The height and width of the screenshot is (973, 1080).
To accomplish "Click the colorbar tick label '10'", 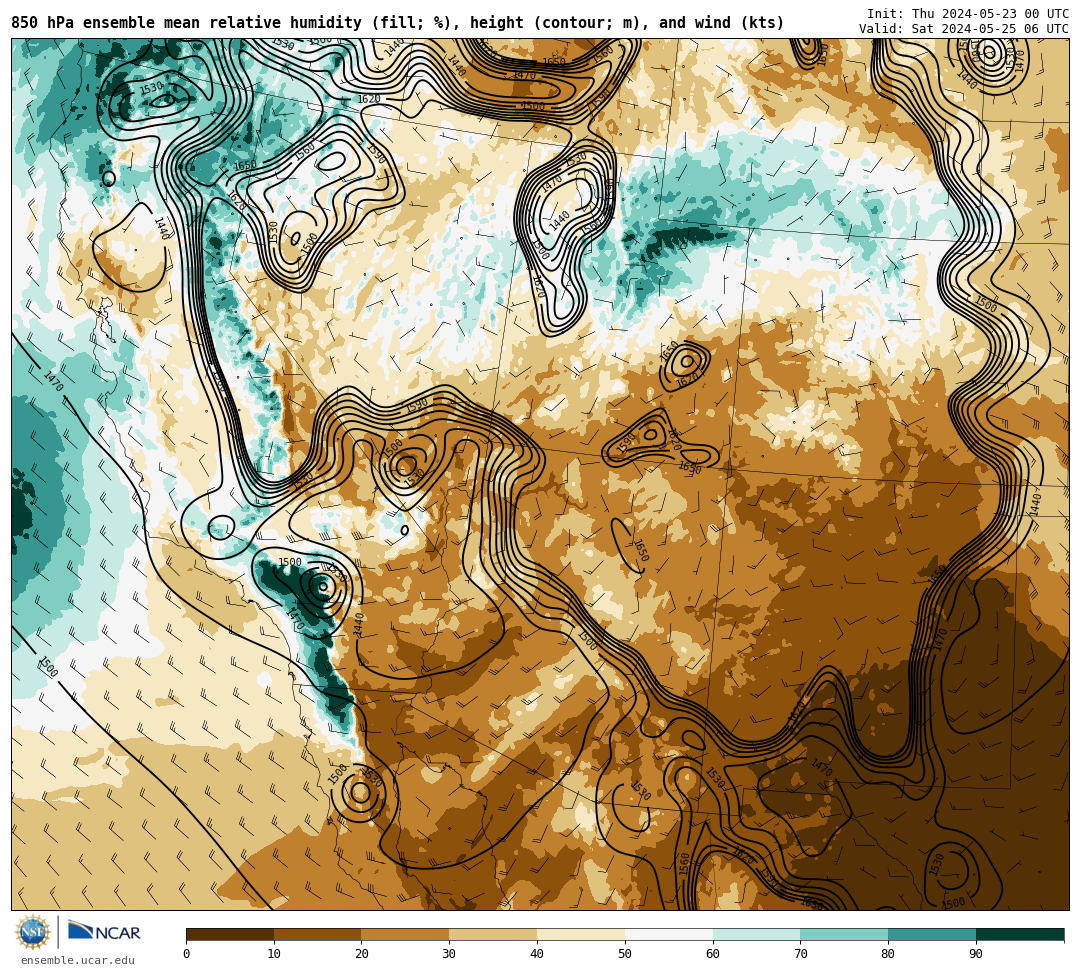I will [x=274, y=954].
